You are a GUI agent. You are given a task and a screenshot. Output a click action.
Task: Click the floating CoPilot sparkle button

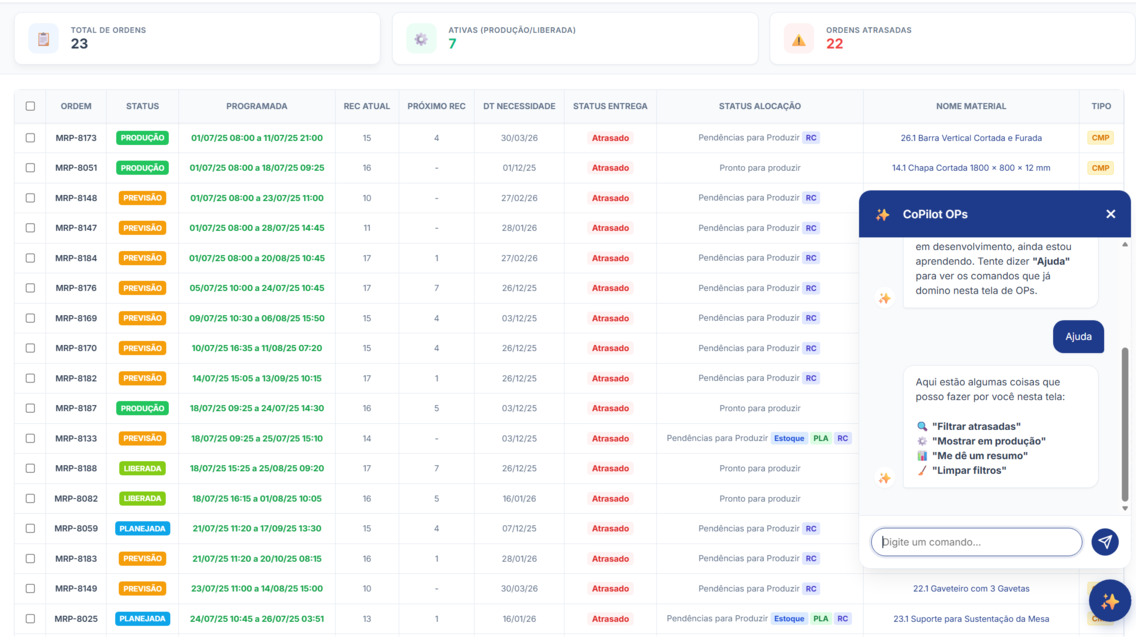1109,602
